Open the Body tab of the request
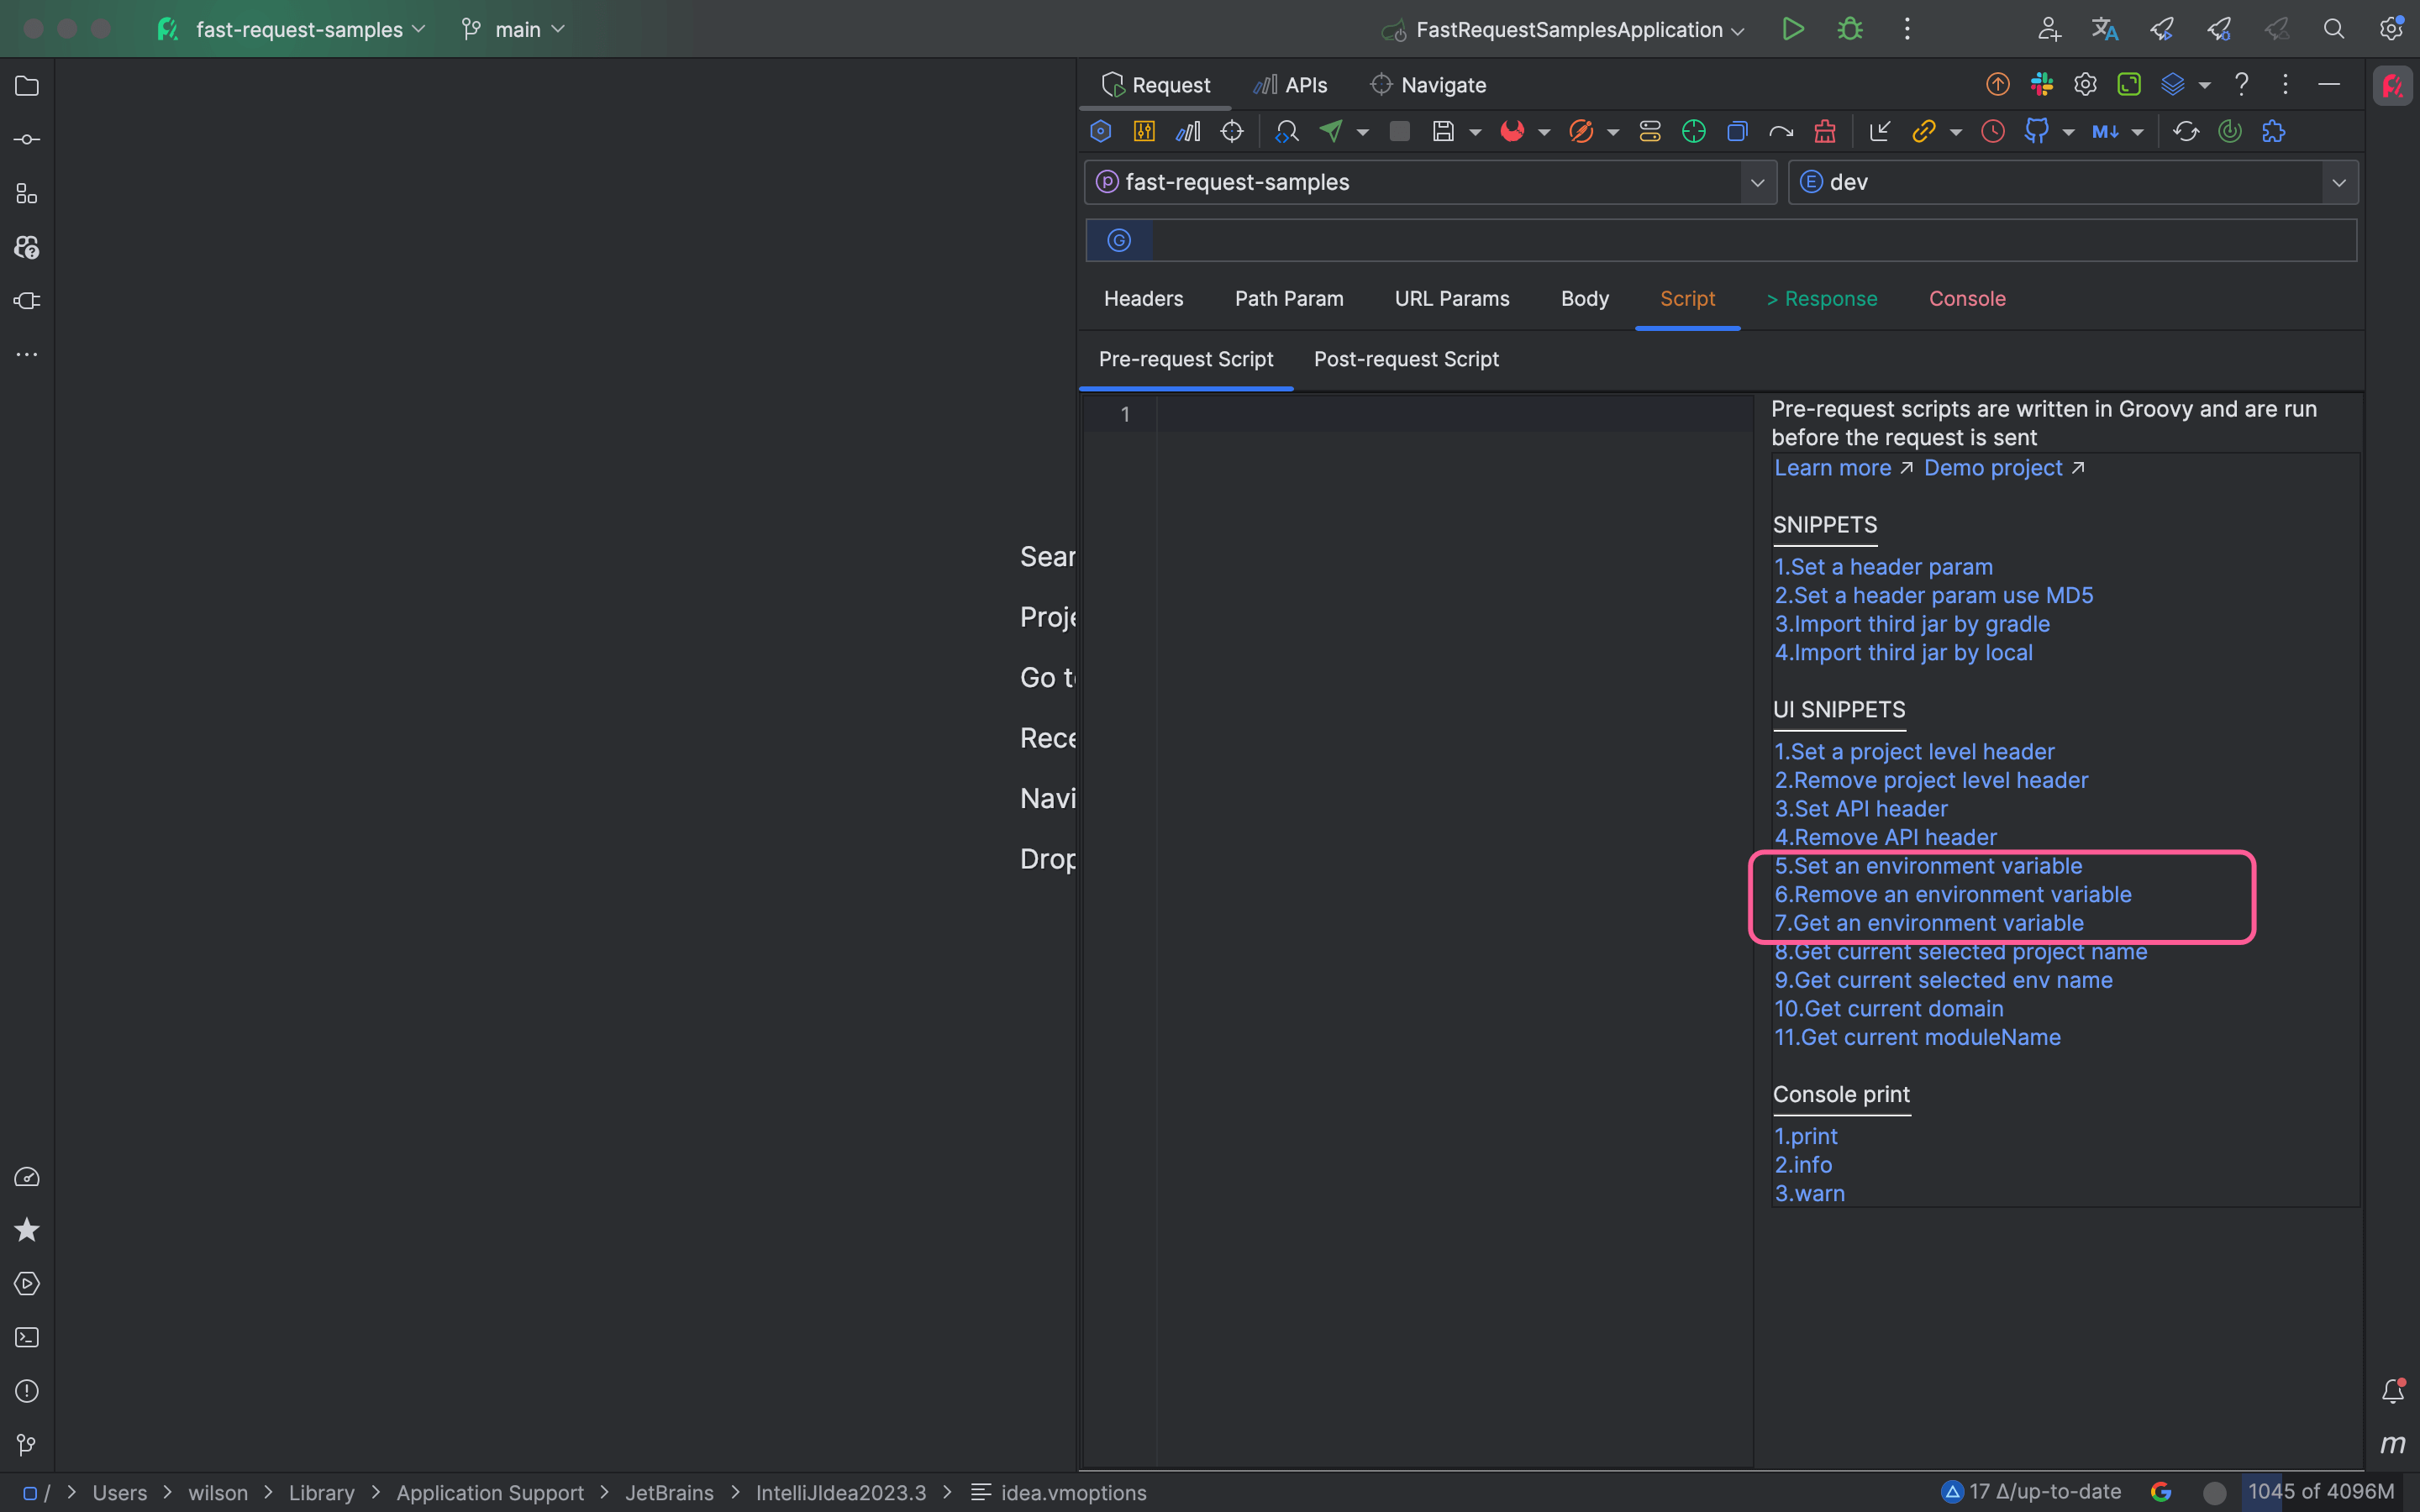 1584,298
